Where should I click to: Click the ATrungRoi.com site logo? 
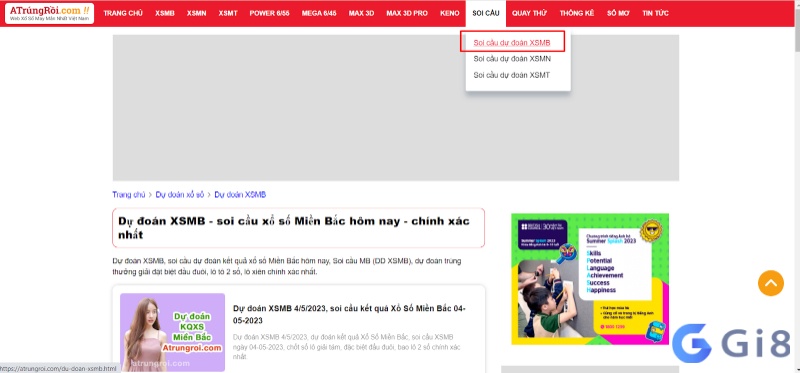[49, 13]
